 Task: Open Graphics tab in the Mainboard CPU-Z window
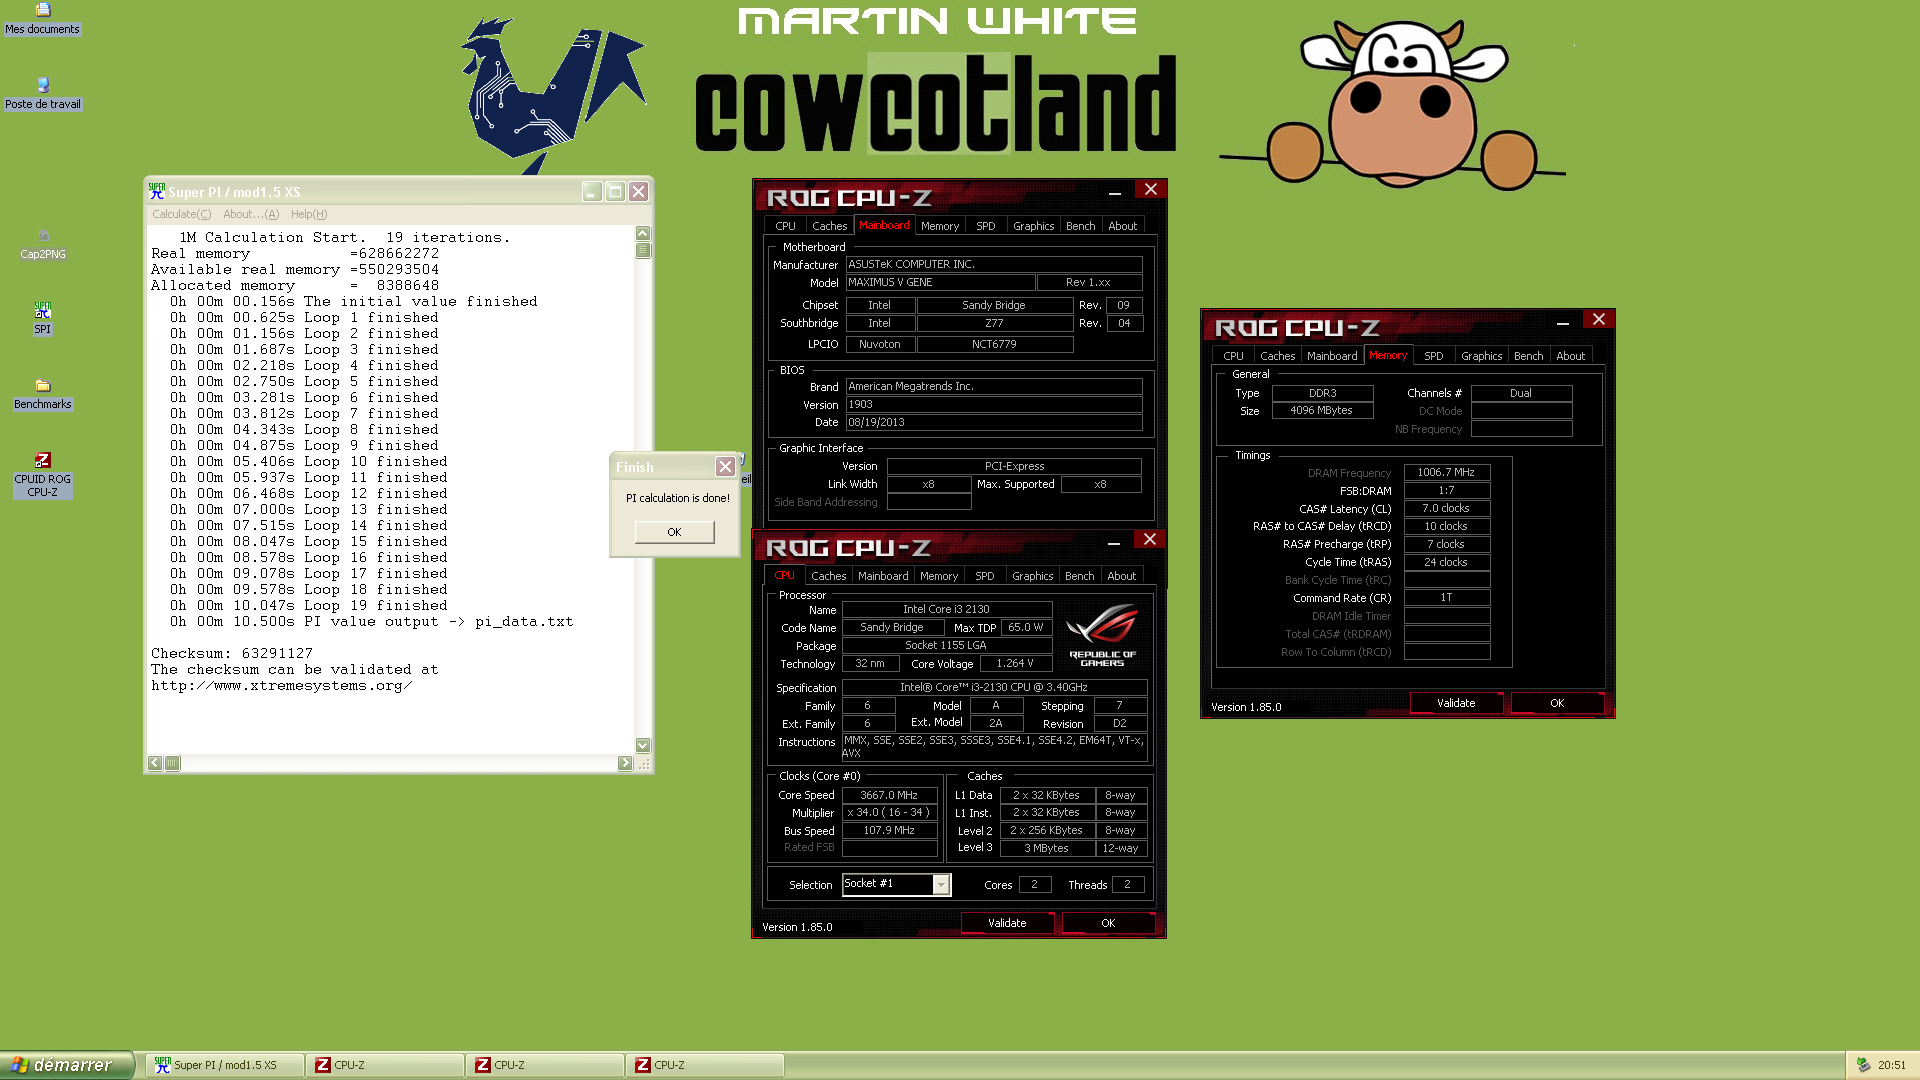point(1033,226)
